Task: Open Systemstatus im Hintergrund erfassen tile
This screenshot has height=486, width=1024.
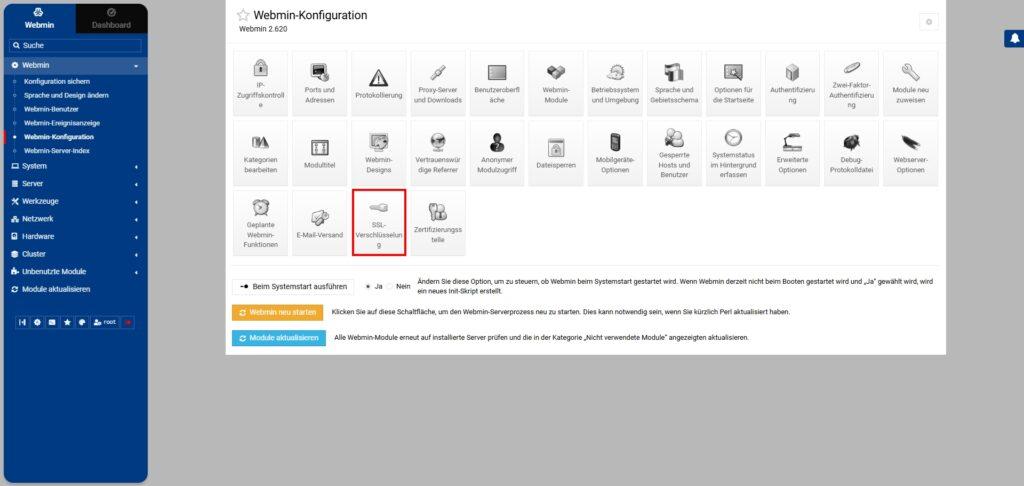Action: pyautogui.click(x=733, y=153)
